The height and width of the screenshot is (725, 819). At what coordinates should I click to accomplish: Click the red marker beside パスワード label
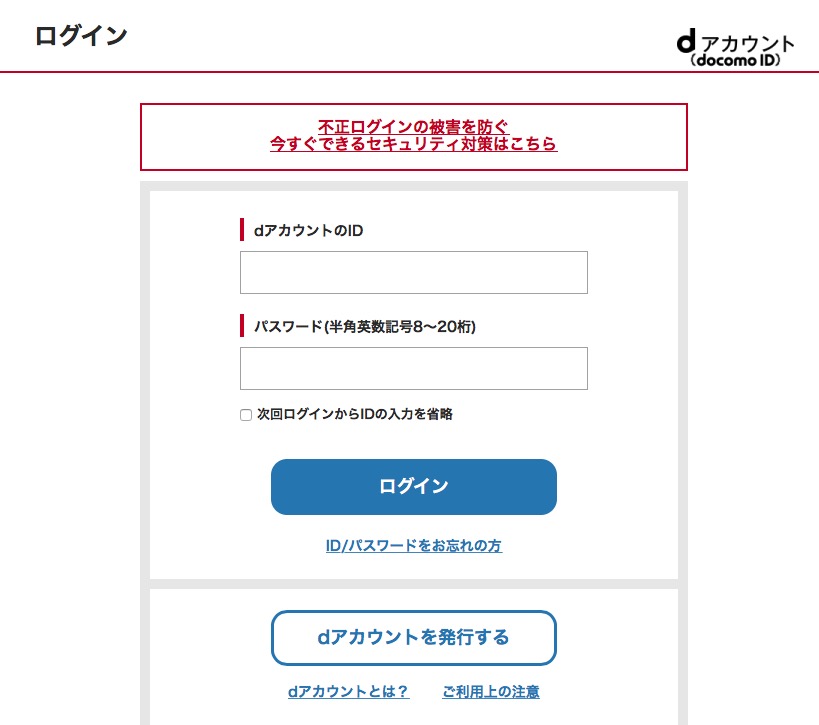(x=242, y=325)
